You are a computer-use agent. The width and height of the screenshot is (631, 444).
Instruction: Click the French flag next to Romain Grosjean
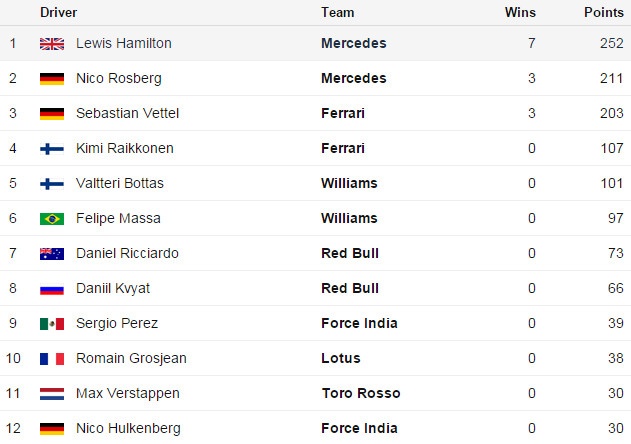coord(52,359)
